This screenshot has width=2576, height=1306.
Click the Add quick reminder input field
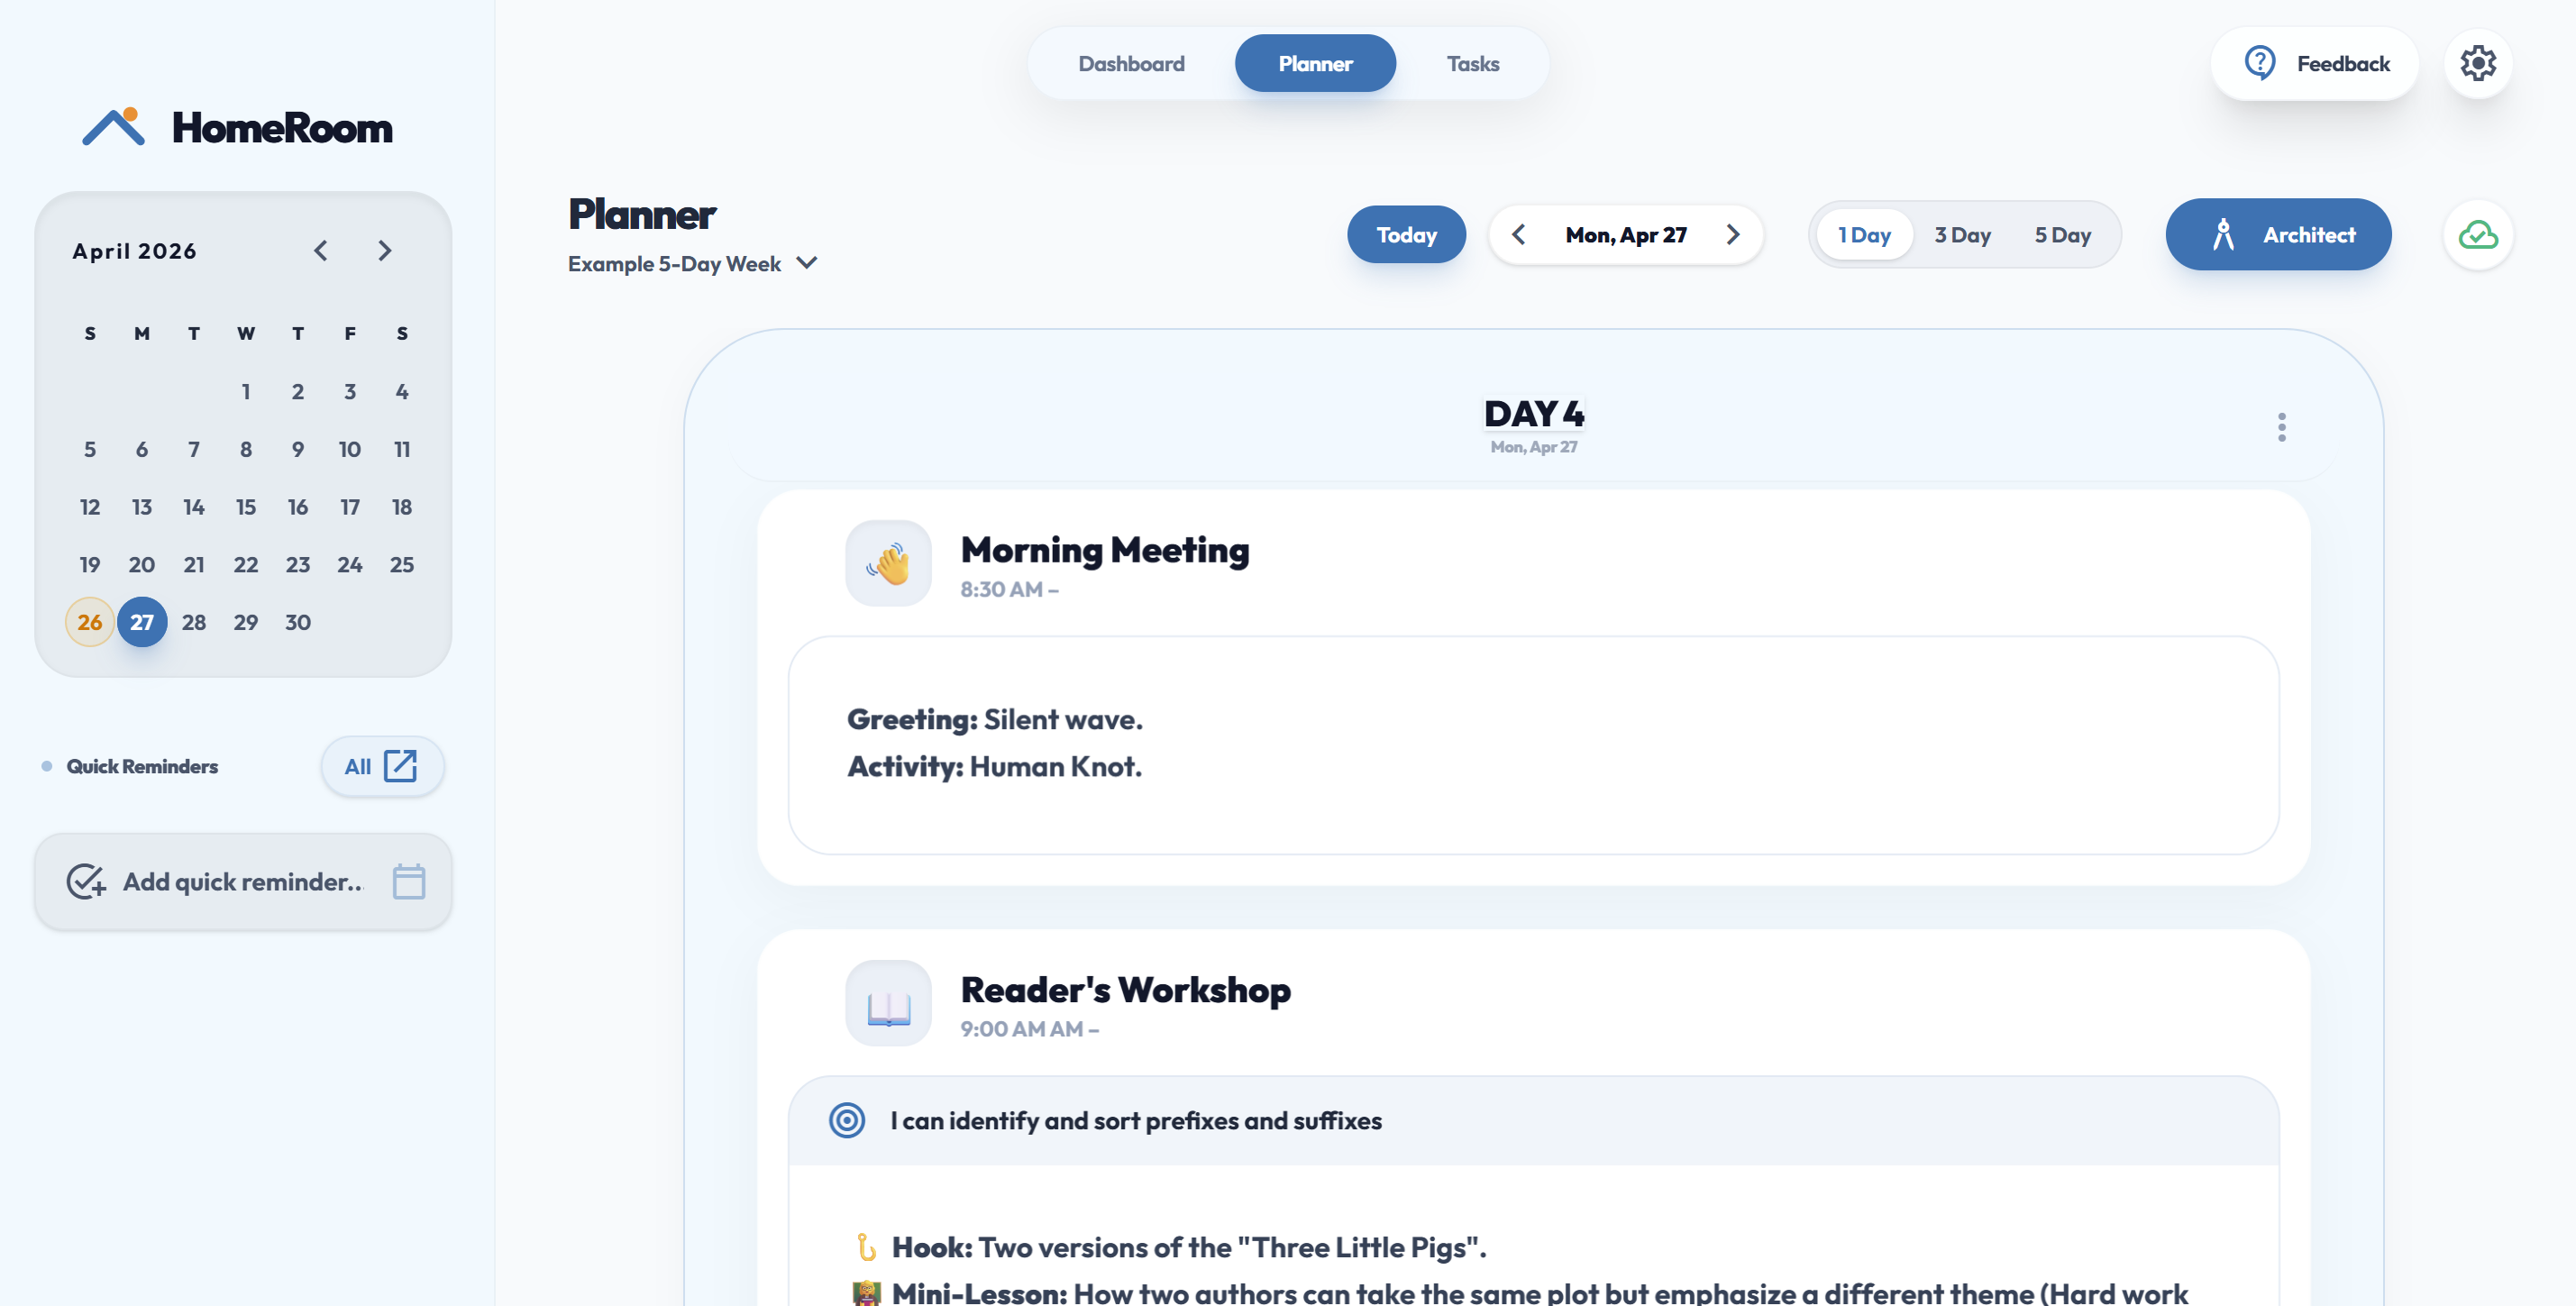(x=243, y=881)
